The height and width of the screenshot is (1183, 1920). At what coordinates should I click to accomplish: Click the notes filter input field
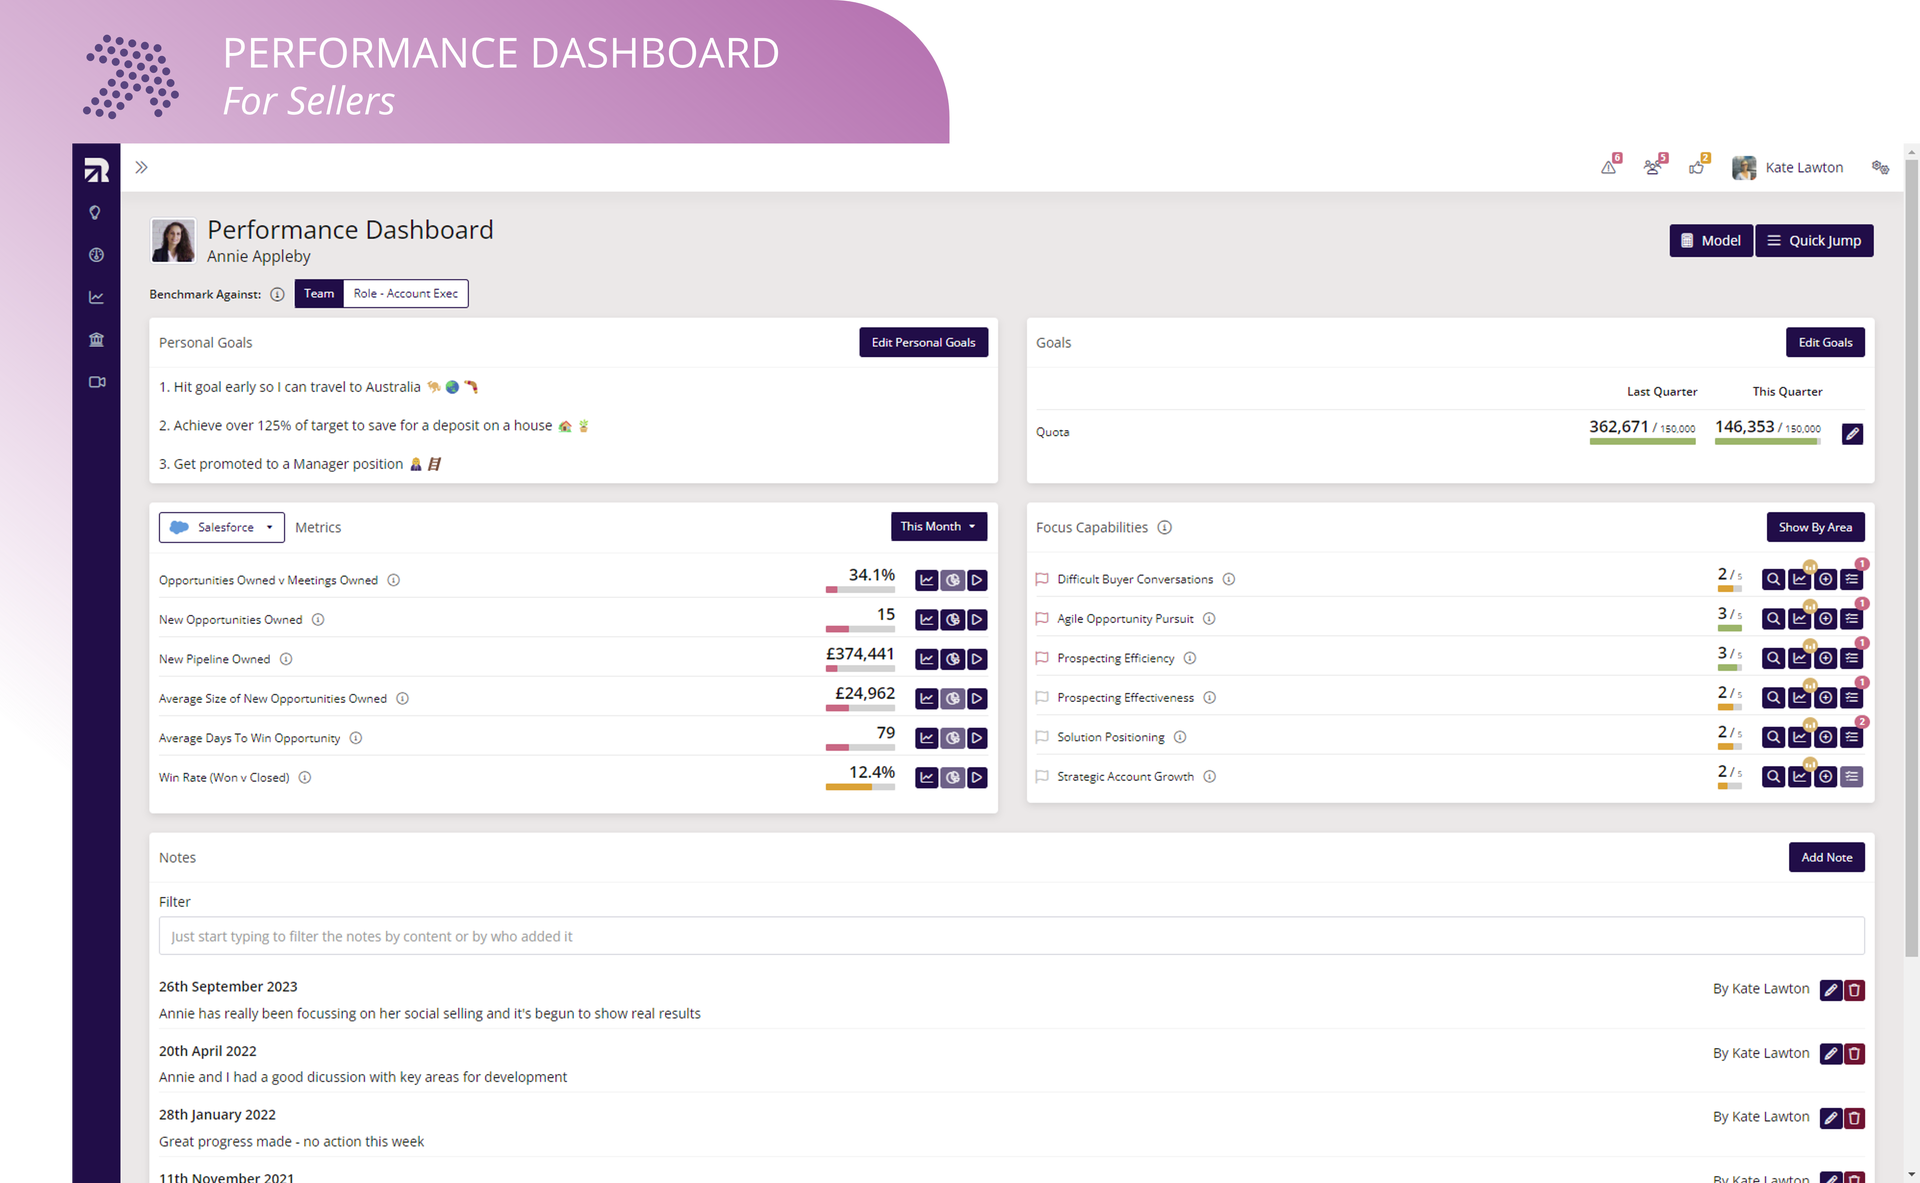[x=1012, y=936]
